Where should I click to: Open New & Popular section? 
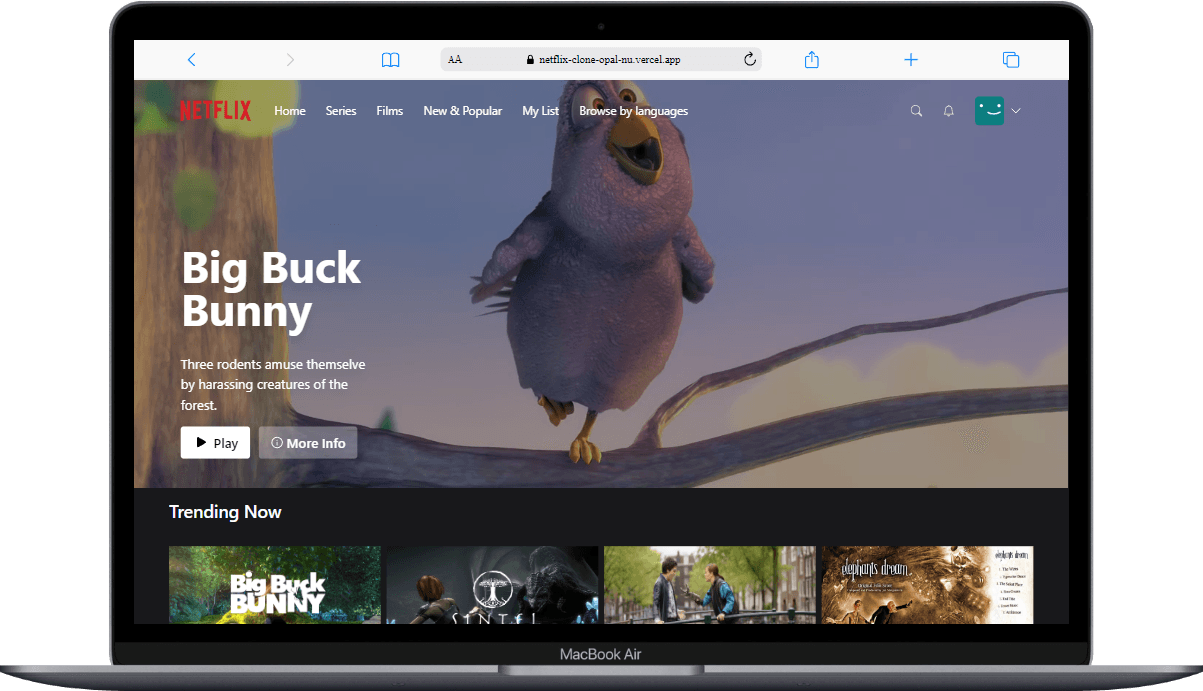[x=462, y=111]
